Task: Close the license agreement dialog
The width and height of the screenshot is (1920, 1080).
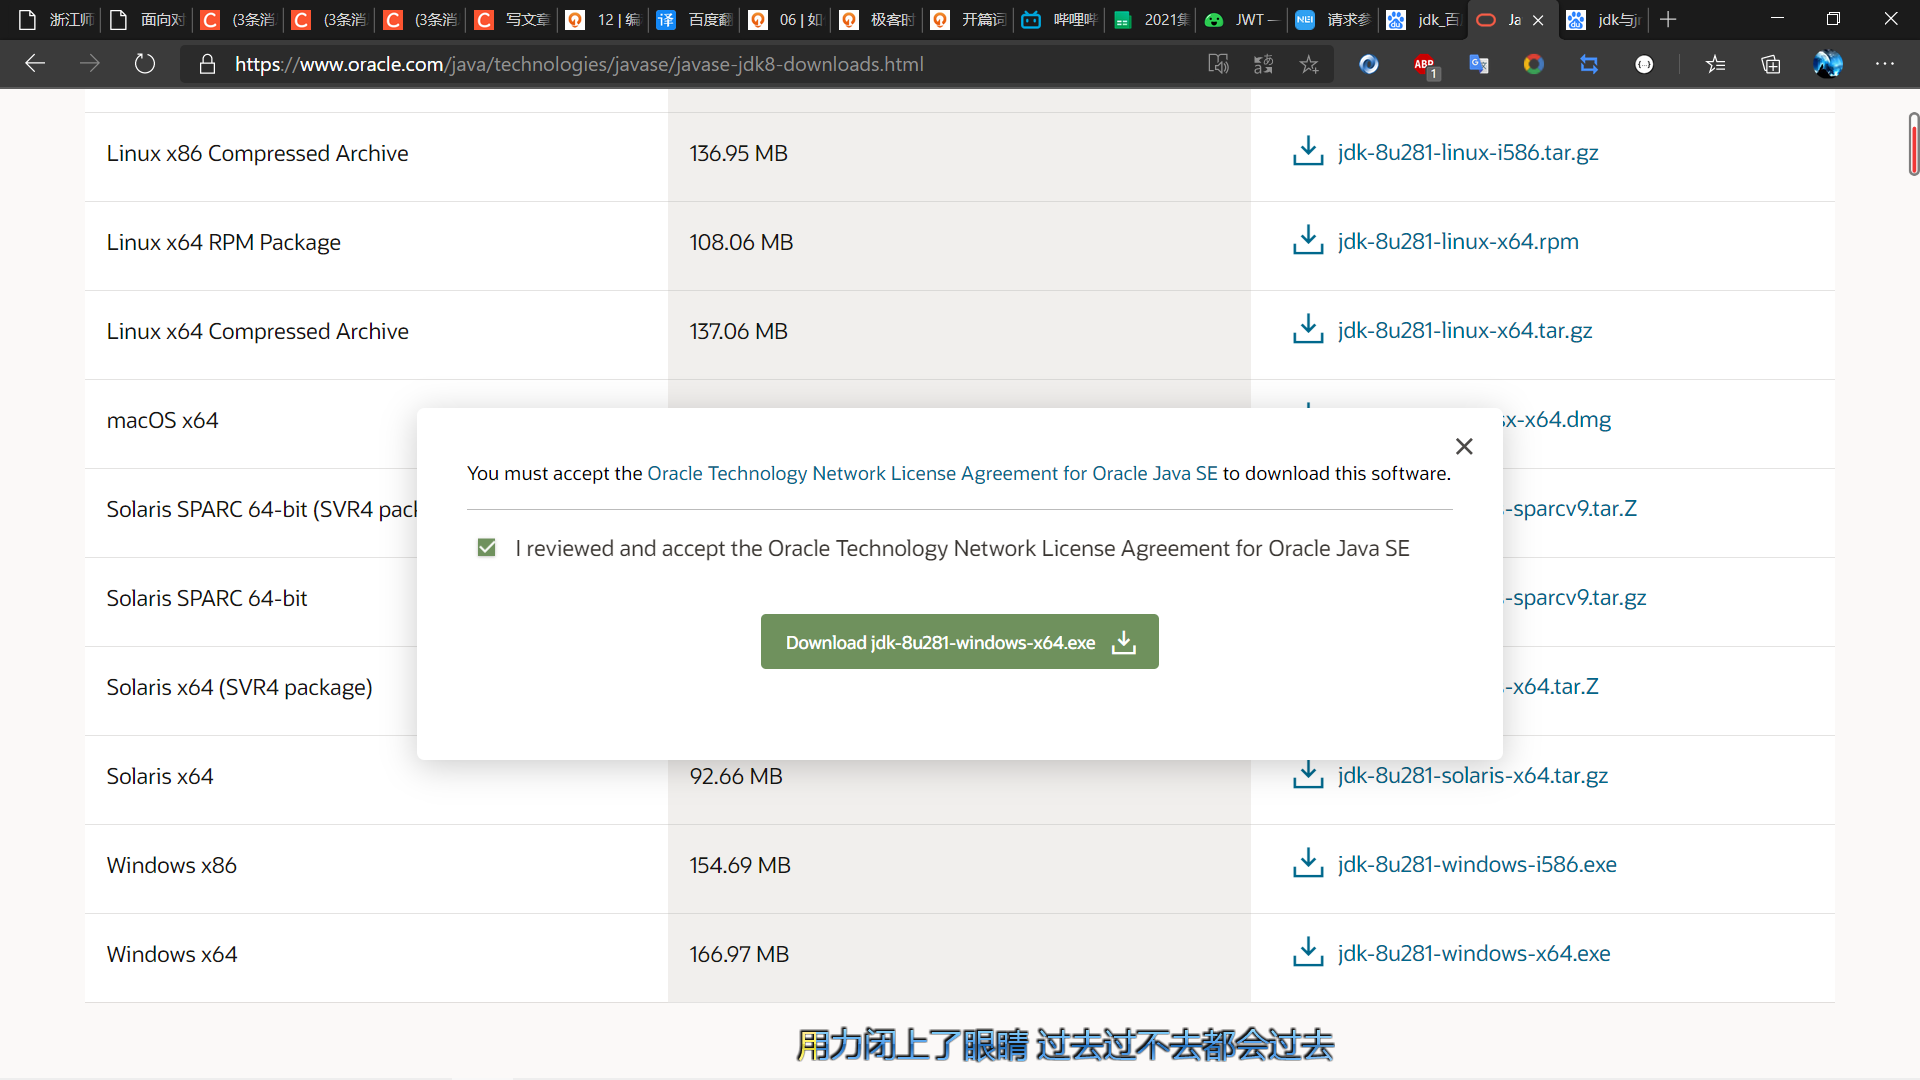Action: [1464, 447]
